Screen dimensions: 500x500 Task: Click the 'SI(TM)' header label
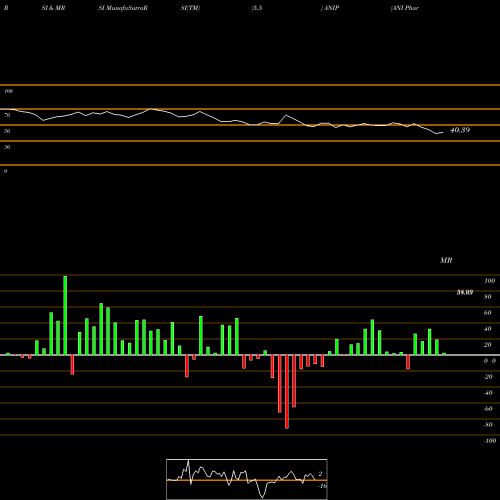pyautogui.click(x=190, y=8)
